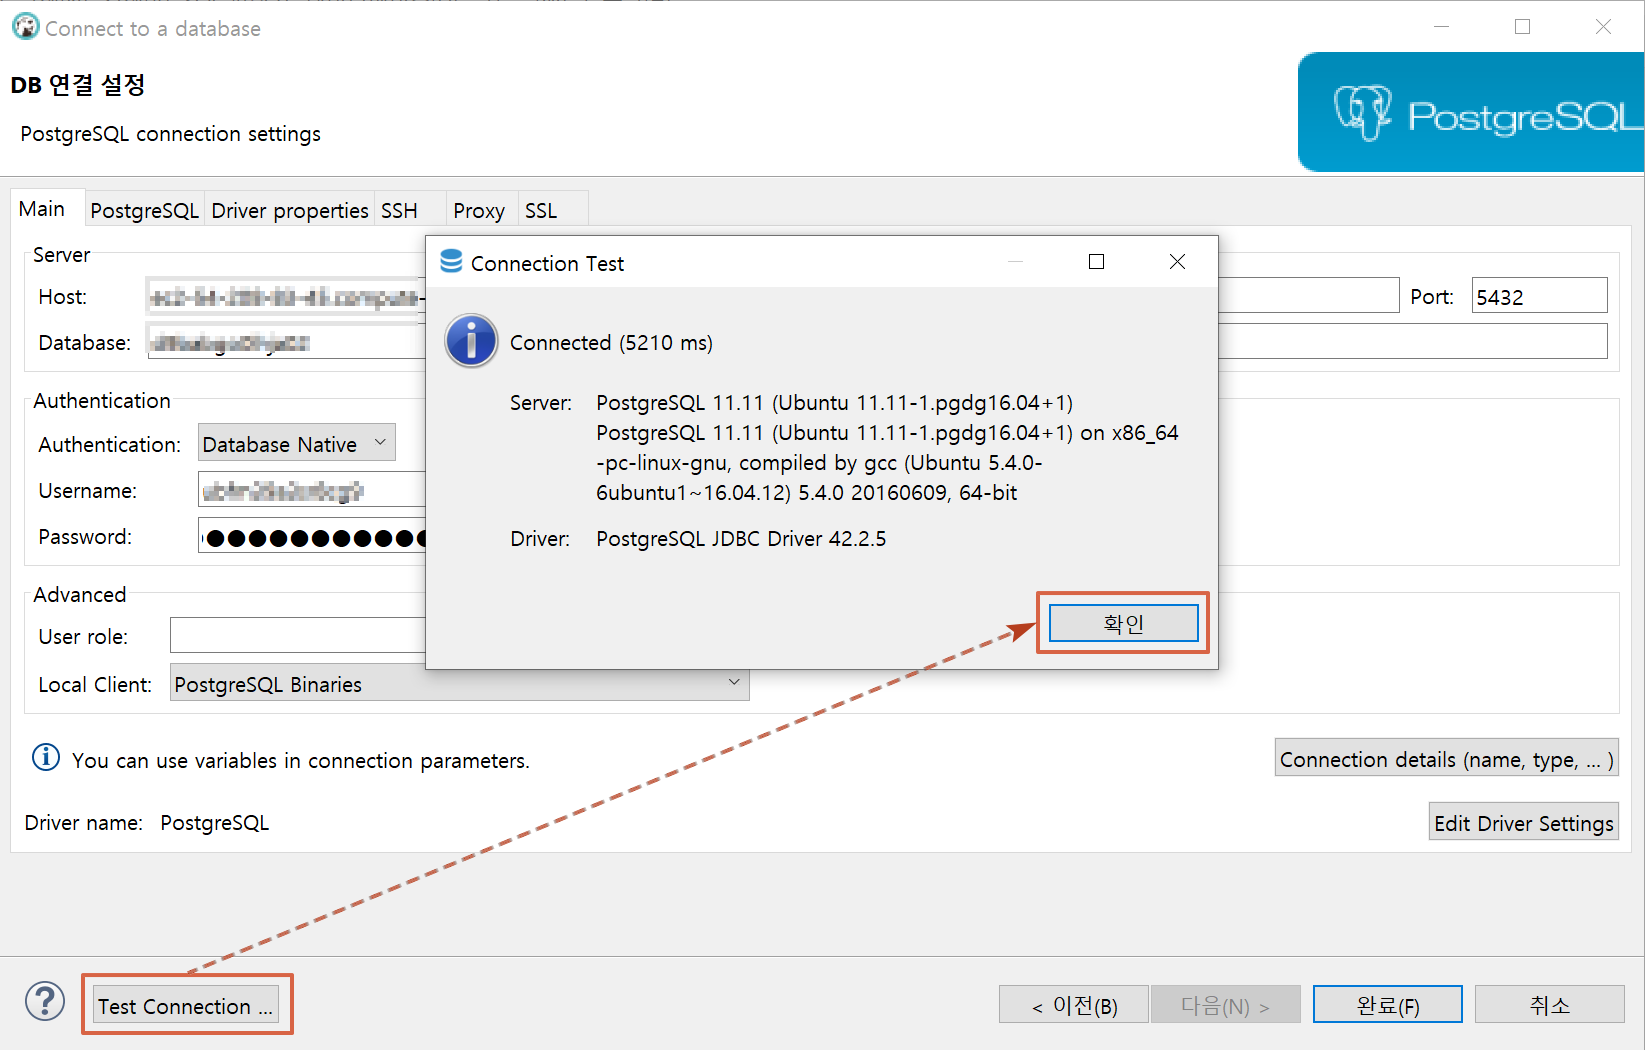This screenshot has height=1050, width=1645.
Task: Click the Connected (5210 ms) status text
Action: (611, 342)
